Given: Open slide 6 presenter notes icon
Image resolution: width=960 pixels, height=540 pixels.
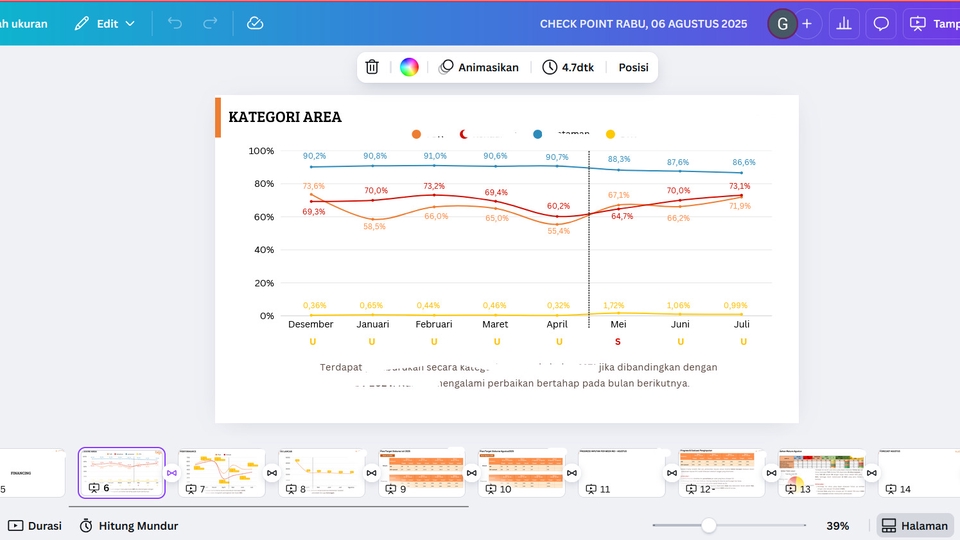Looking at the screenshot, I should click(94, 489).
